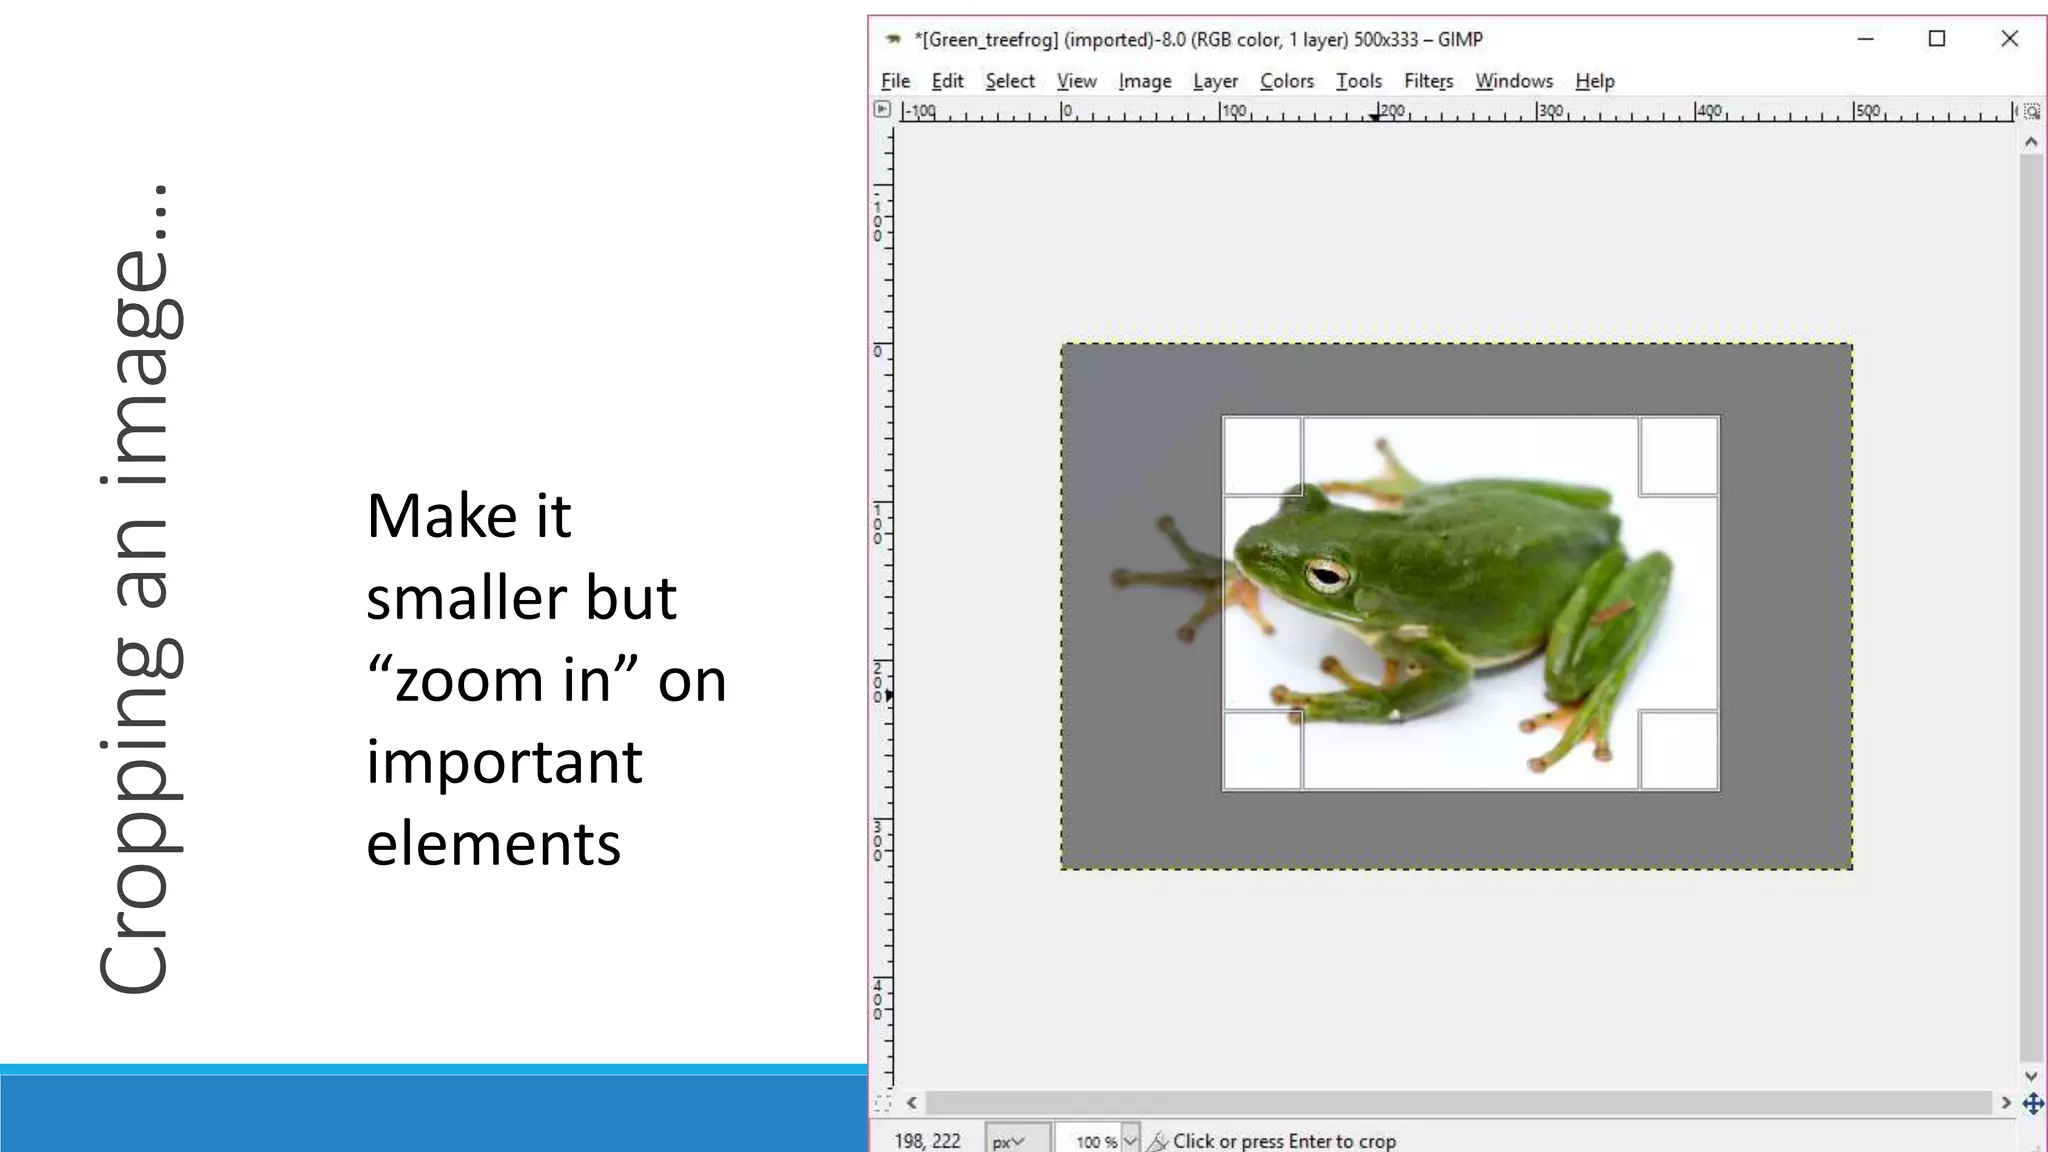Click the vertical scrollbar up arrow
Screen dimensions: 2048x1152
pos(2031,142)
